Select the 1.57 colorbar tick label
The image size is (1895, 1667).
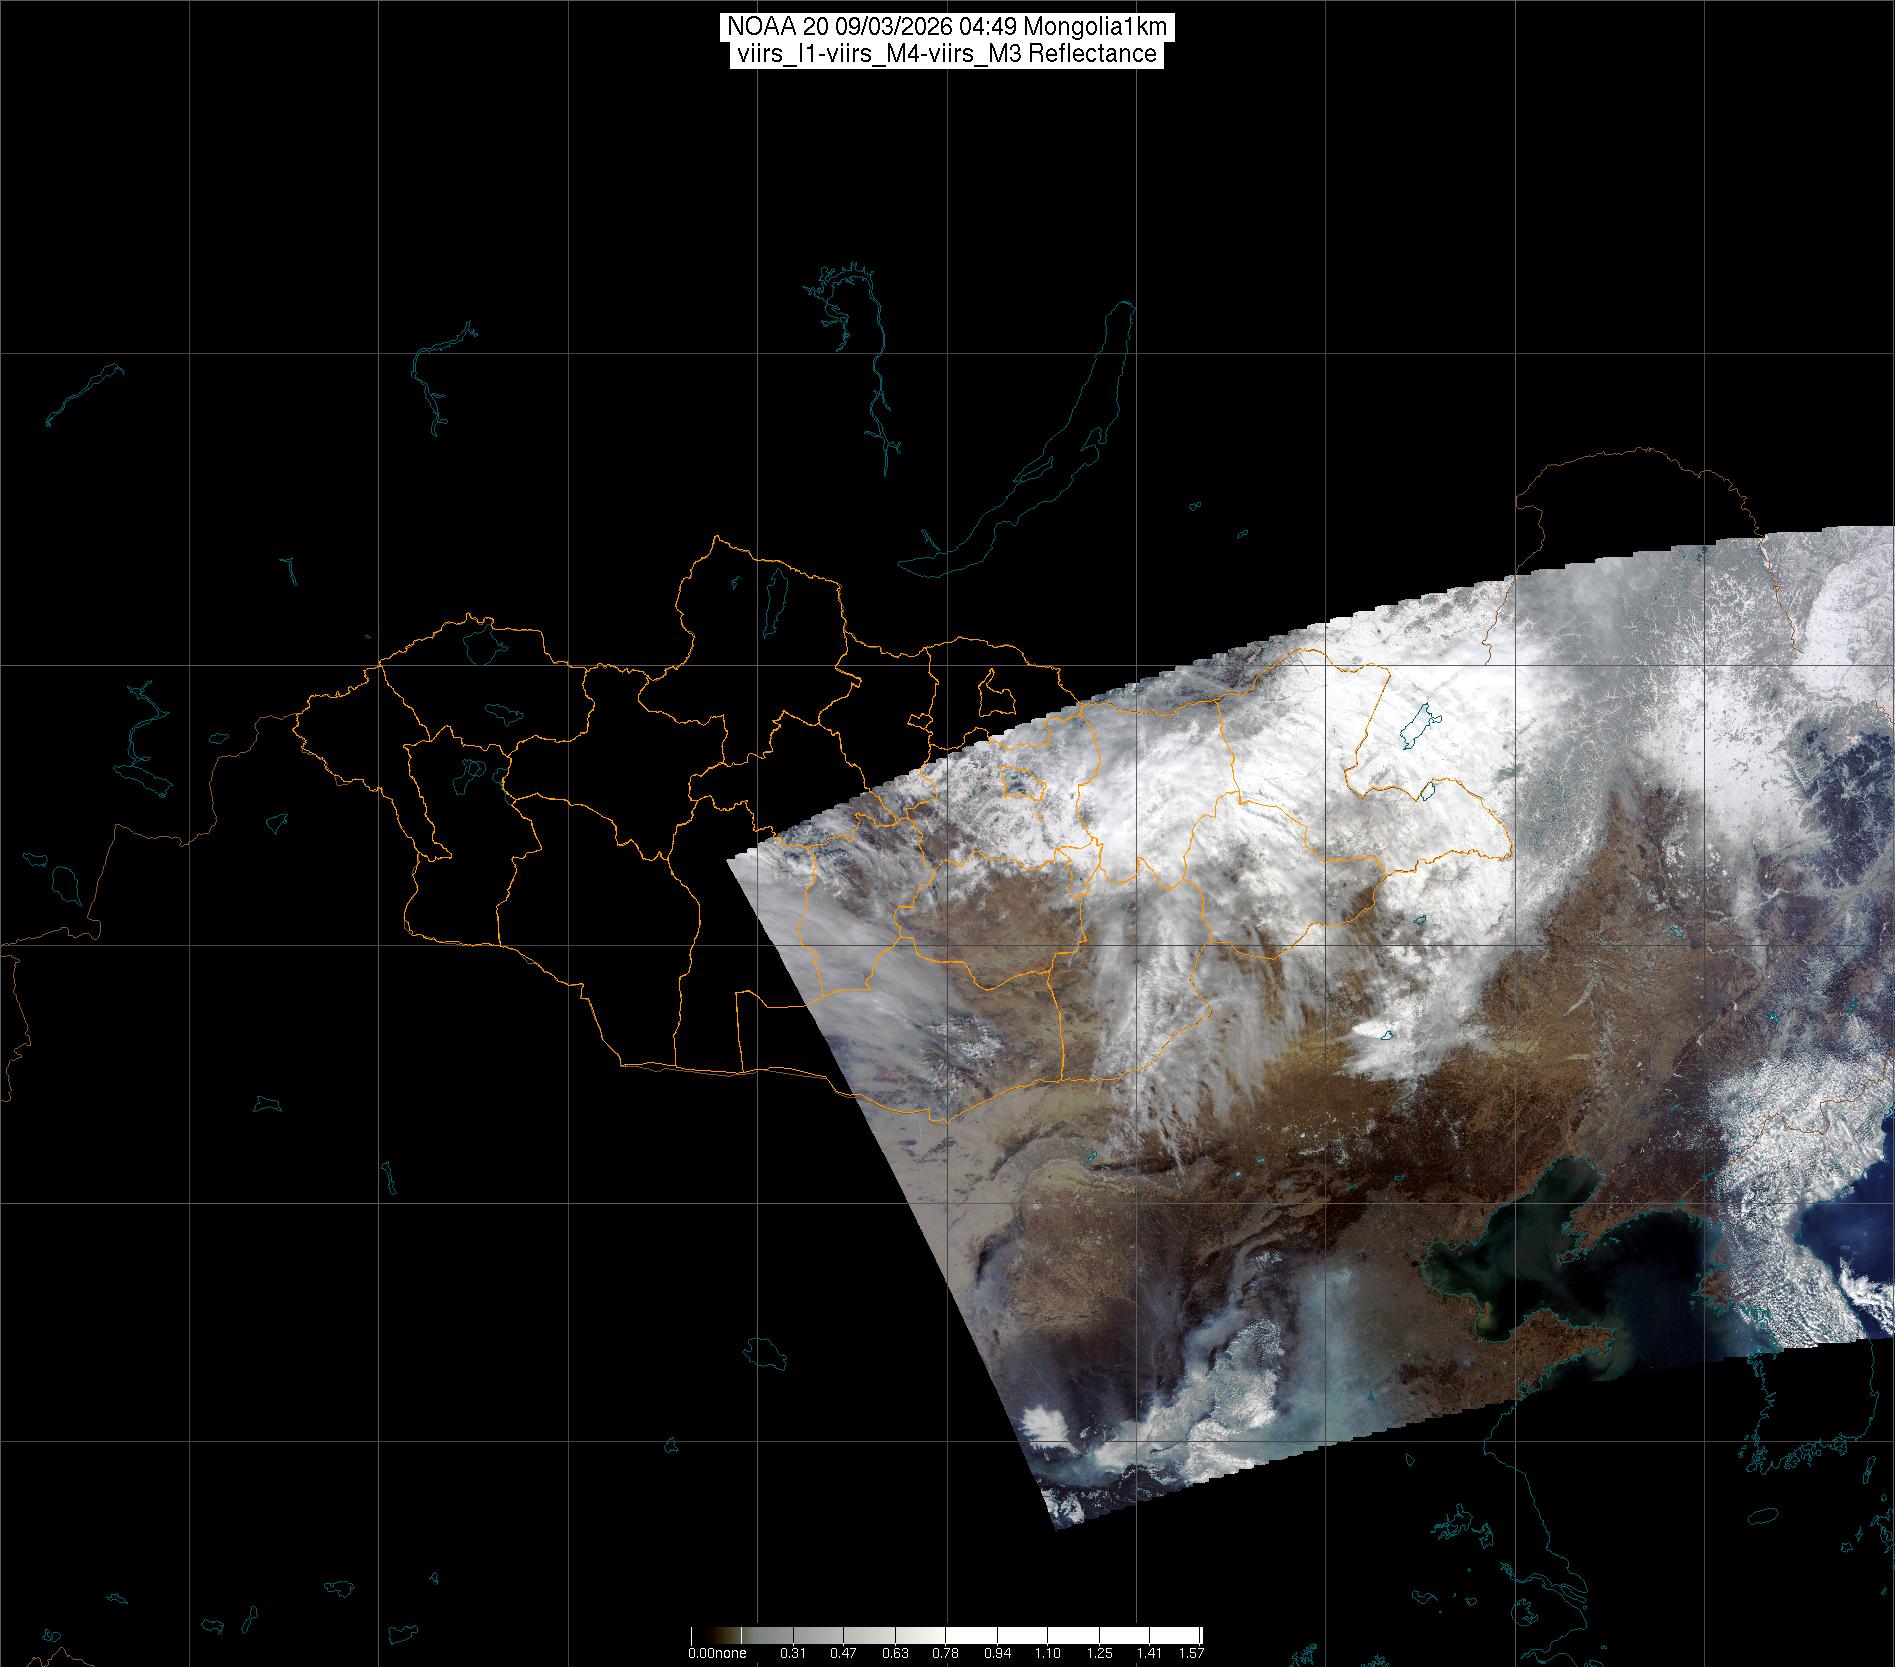[x=1190, y=1654]
